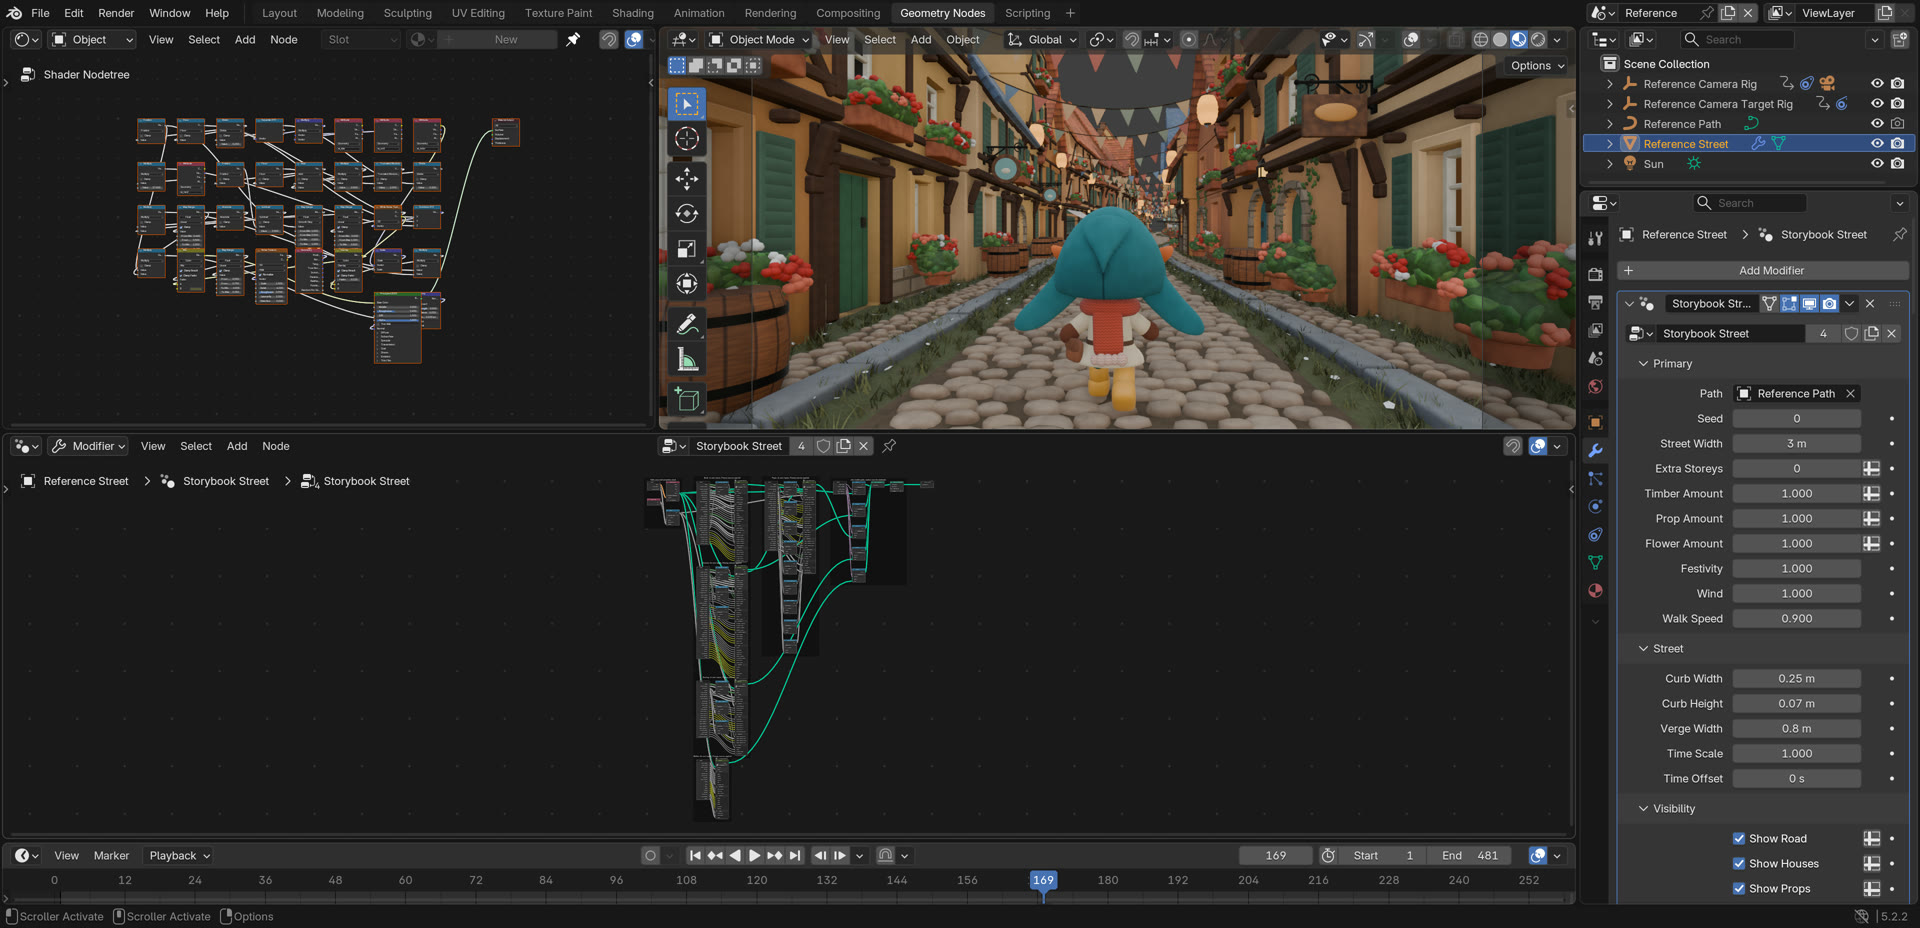Disable Reference Camera Rig in renders
1920x928 pixels.
point(1898,84)
